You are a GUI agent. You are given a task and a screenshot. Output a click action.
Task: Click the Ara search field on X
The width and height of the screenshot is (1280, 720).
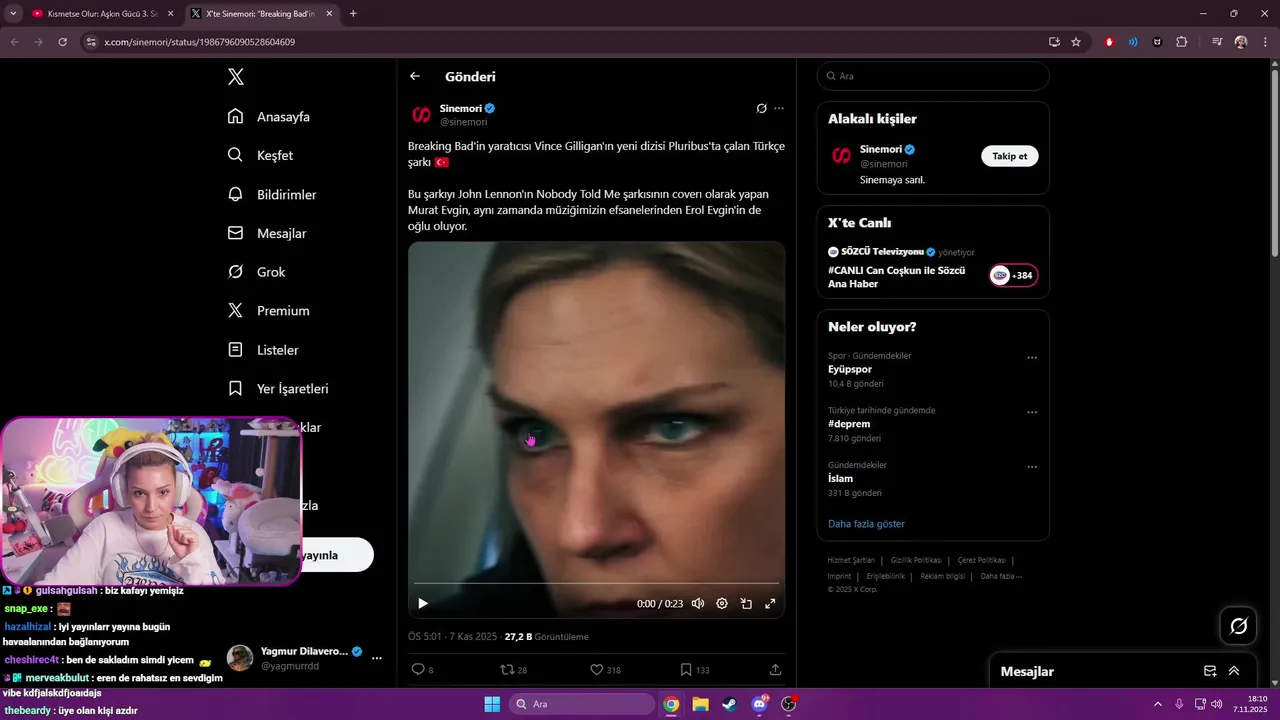(933, 76)
